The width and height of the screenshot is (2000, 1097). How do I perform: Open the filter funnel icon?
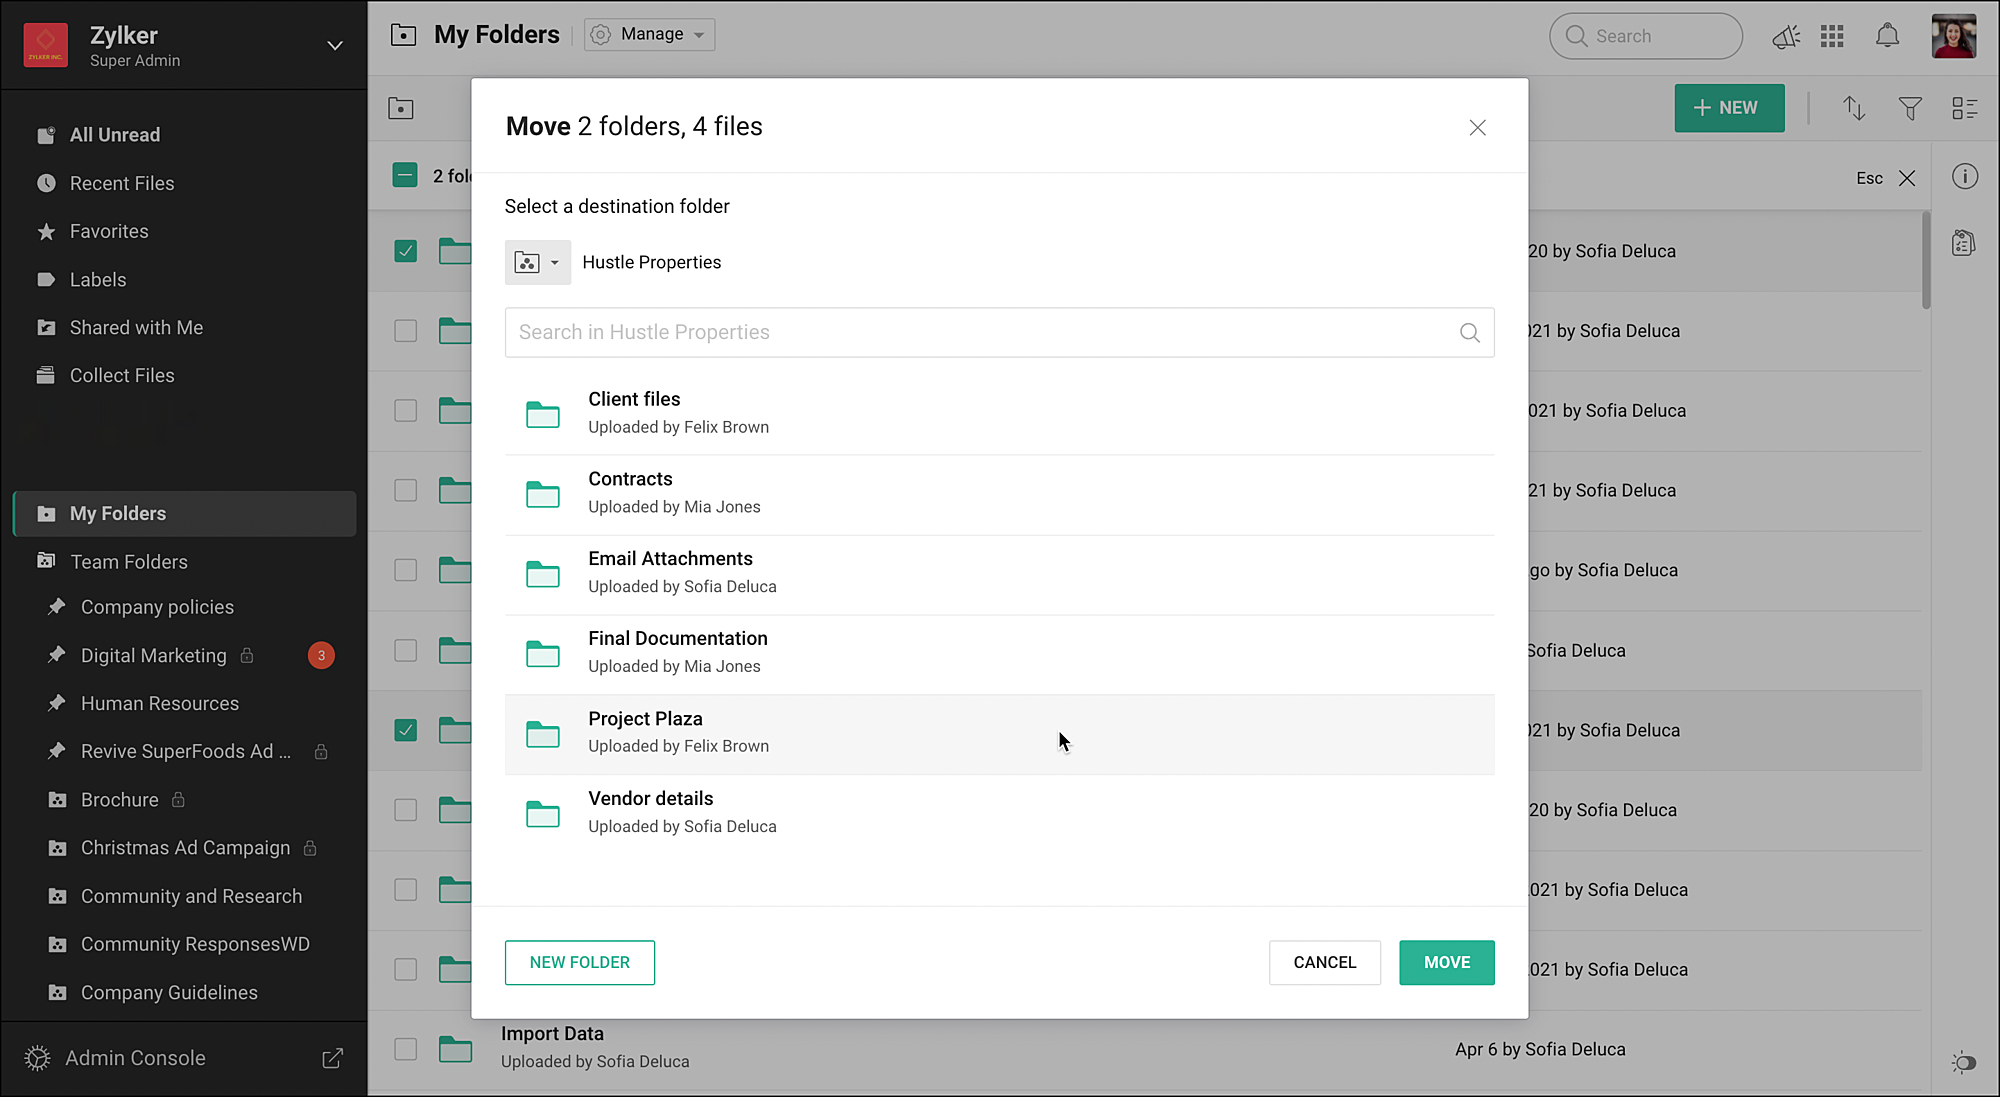click(x=1910, y=108)
